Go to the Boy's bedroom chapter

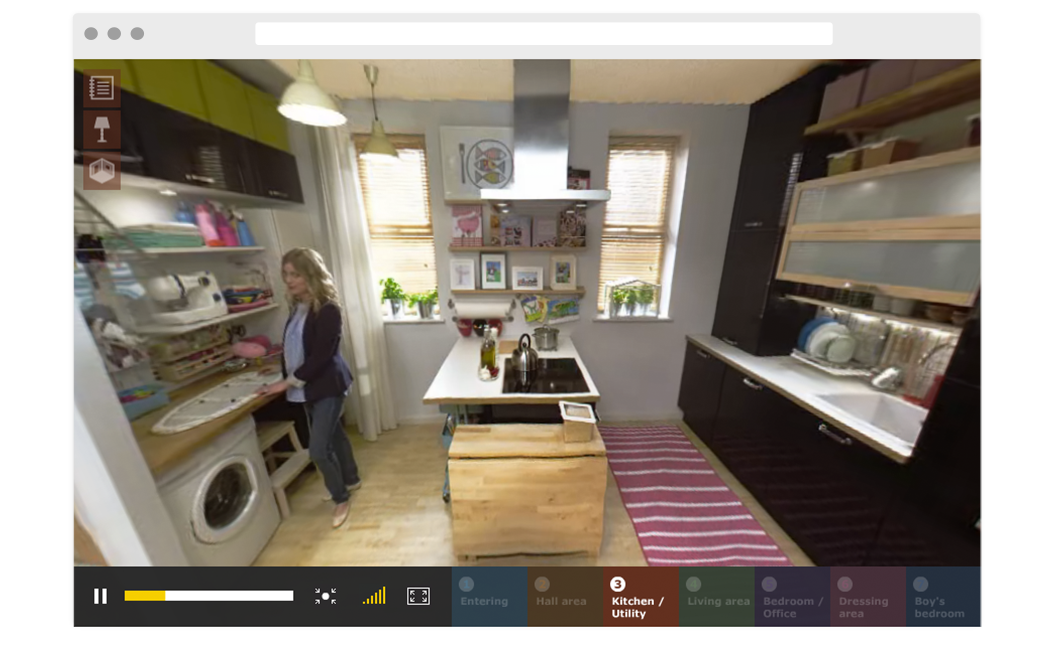943,596
